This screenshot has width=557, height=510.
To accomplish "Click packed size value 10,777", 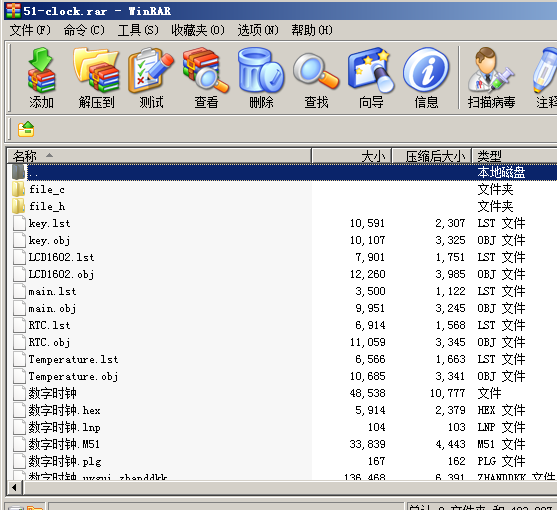I will tap(447, 394).
